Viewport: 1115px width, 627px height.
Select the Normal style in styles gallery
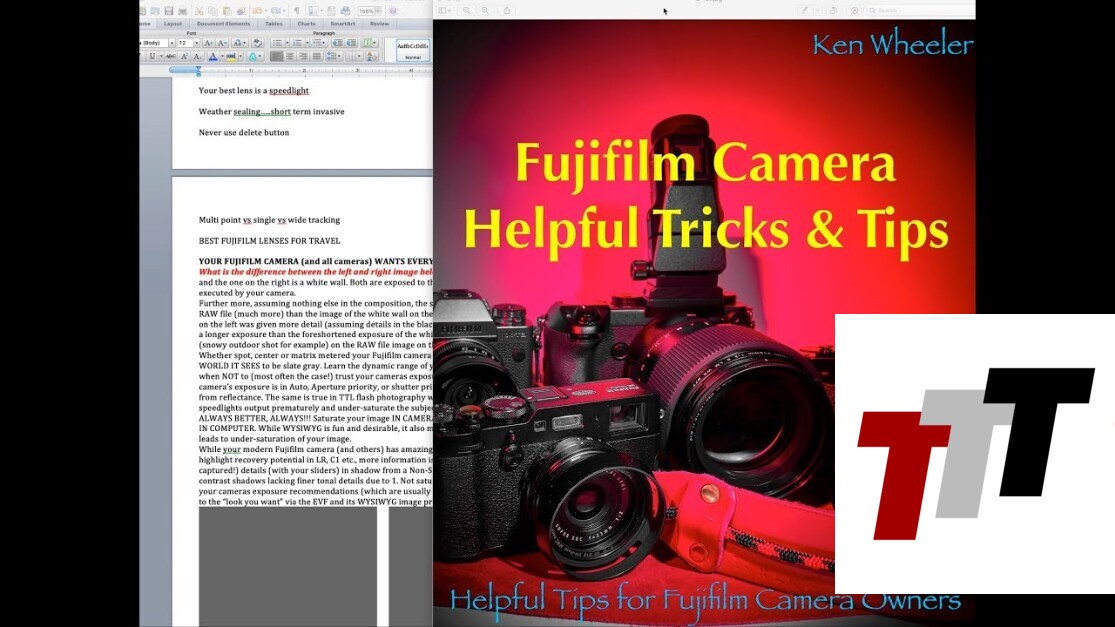[x=413, y=50]
